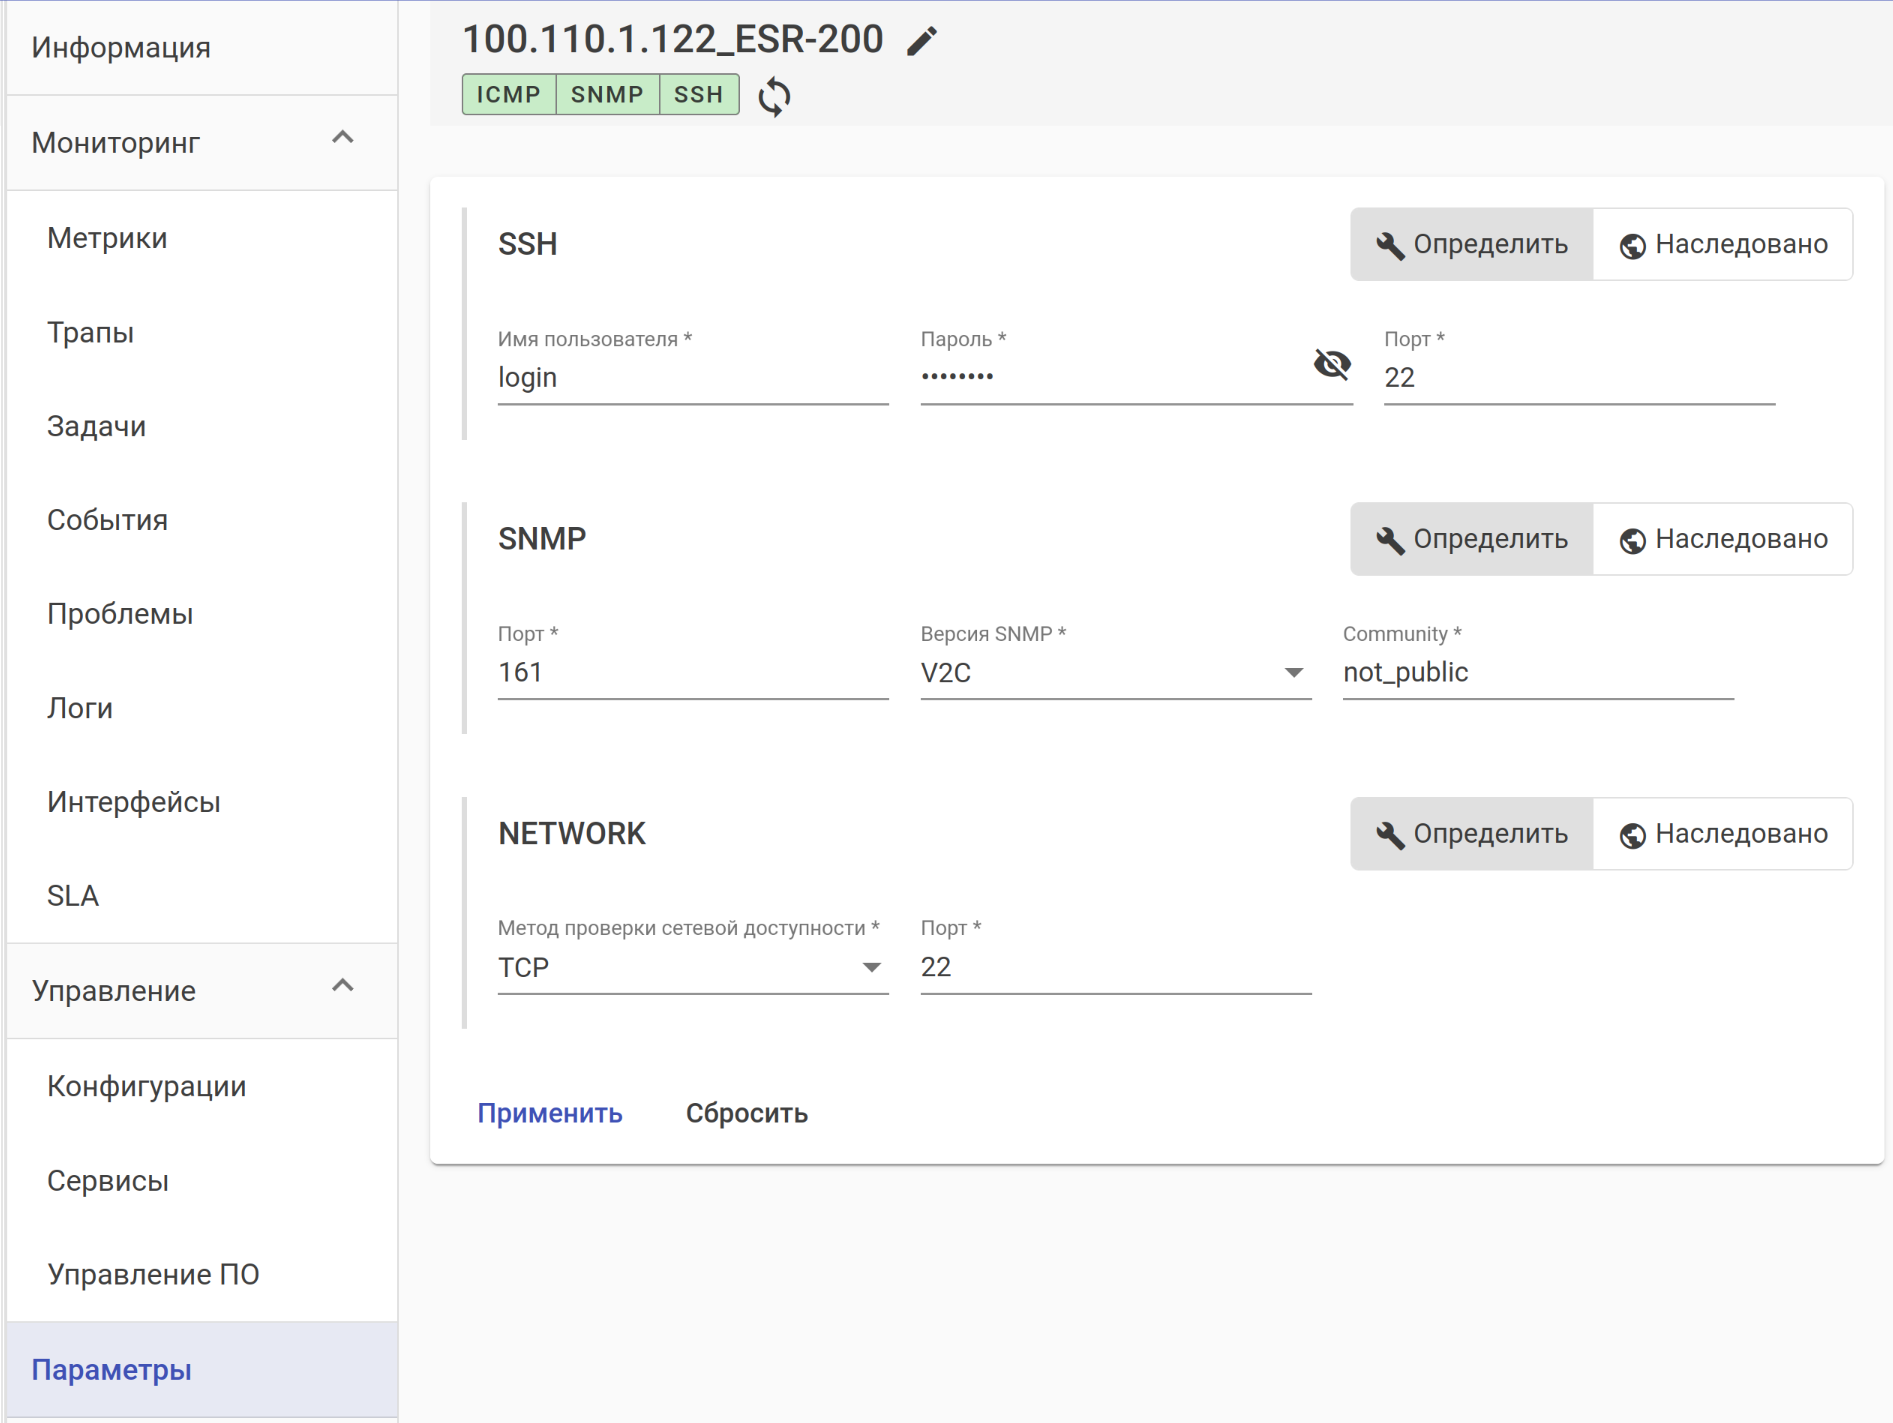
Task: Collapse the 'Управление' sidebar section
Action: coord(343,986)
